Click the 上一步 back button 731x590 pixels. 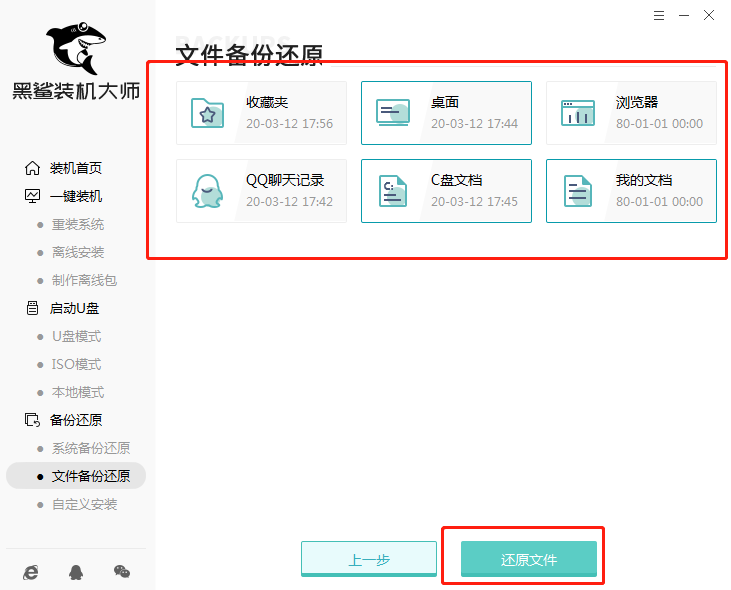point(369,560)
